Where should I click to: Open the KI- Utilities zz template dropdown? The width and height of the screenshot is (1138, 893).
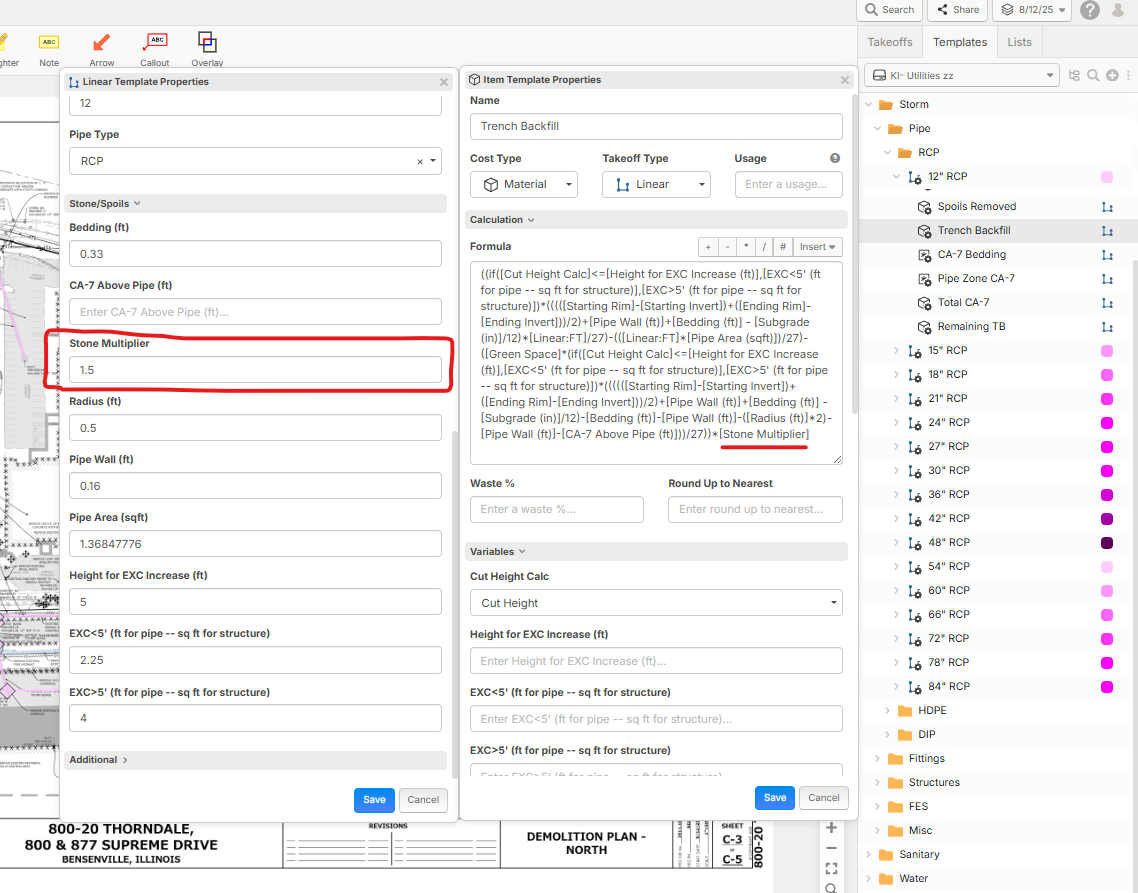961,75
